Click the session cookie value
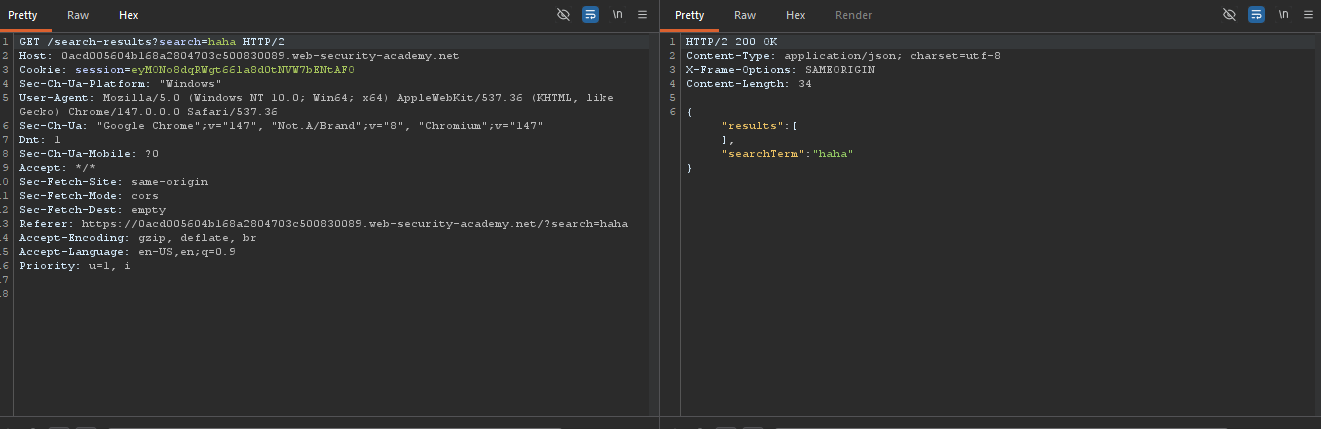The height and width of the screenshot is (429, 1321). point(241,70)
